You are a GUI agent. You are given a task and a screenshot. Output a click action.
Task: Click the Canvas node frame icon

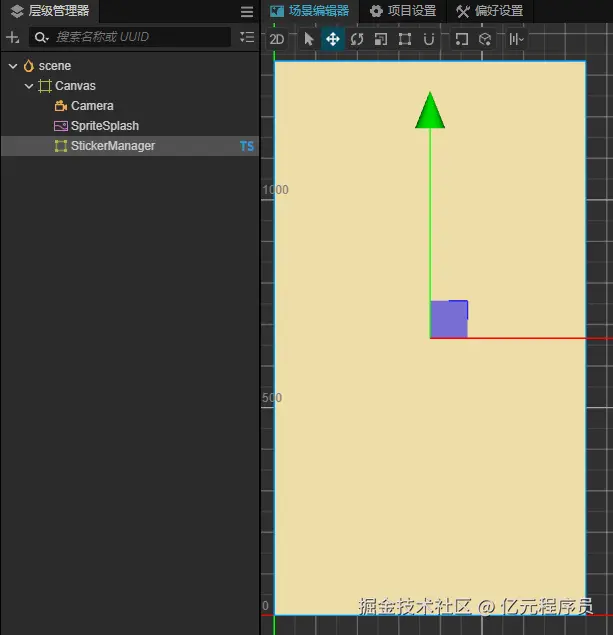point(45,86)
